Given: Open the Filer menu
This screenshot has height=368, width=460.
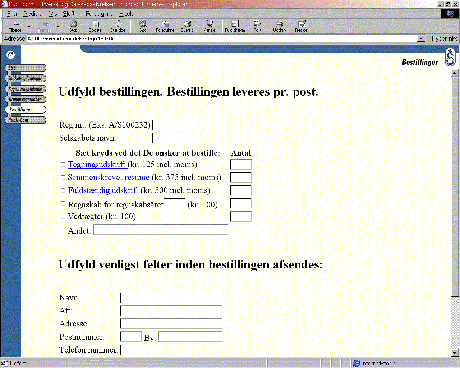Looking at the screenshot, I should tap(12, 14).
